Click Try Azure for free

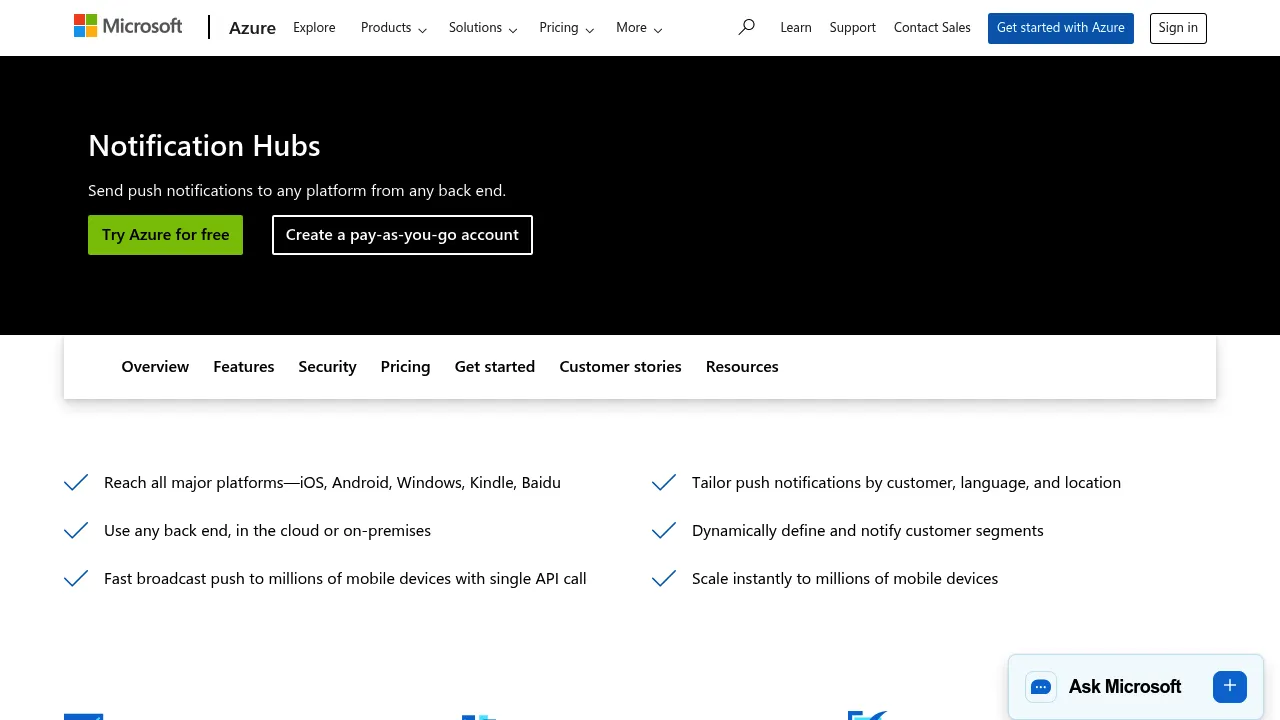(165, 235)
